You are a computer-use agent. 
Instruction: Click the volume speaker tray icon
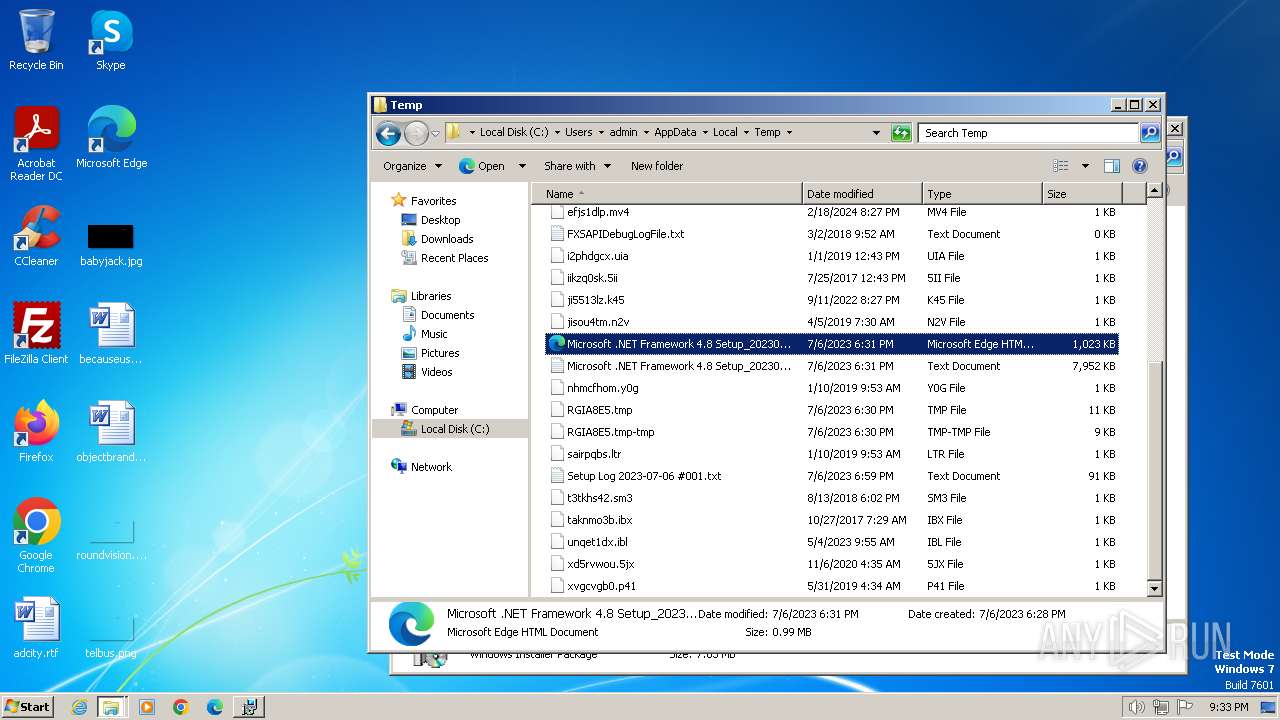pos(1136,707)
